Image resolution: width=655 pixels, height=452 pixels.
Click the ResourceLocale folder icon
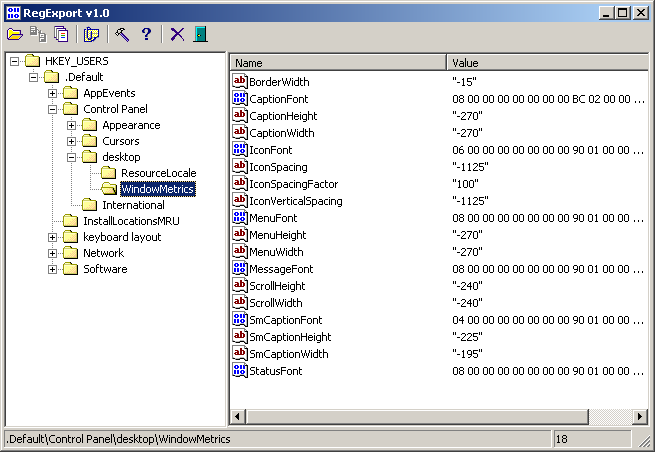(109, 173)
